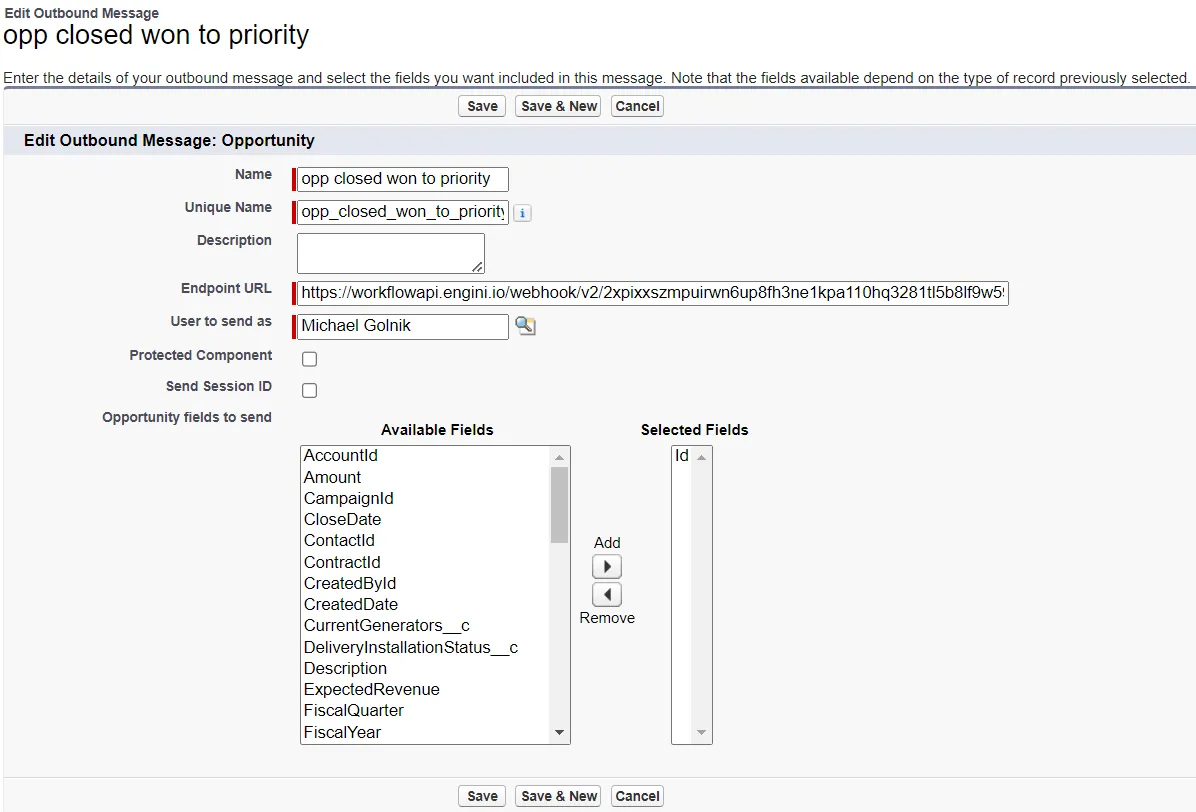Click the Add arrow button
The width and height of the screenshot is (1196, 812).
click(607, 566)
